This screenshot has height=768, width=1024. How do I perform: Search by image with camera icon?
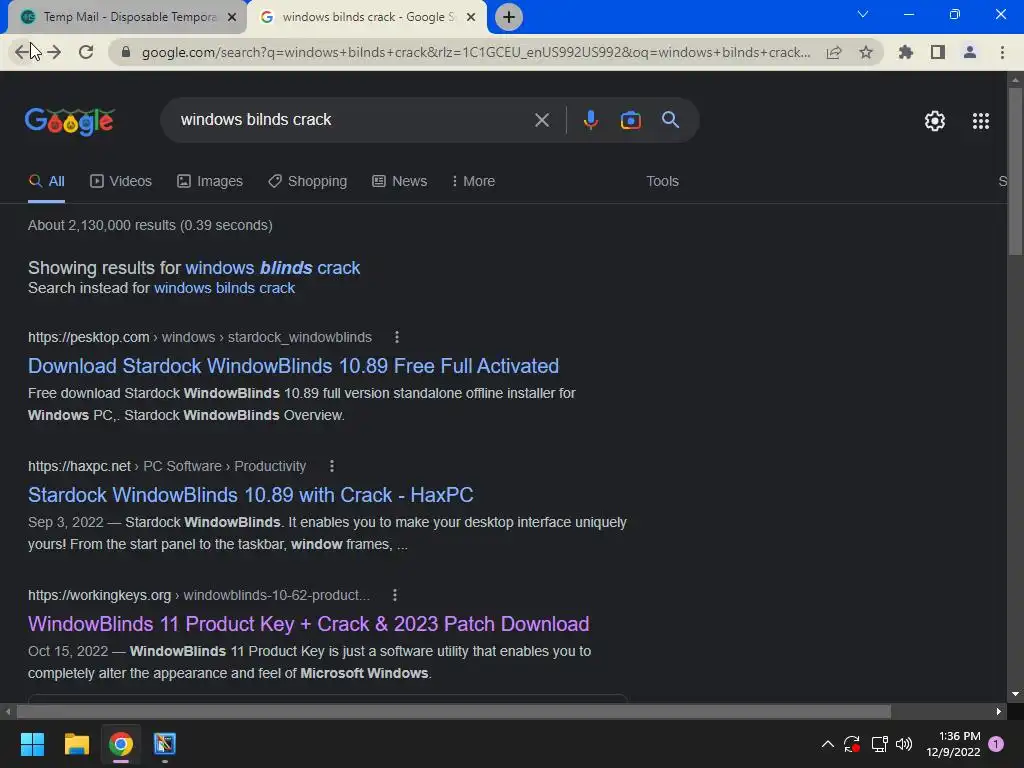pos(630,120)
